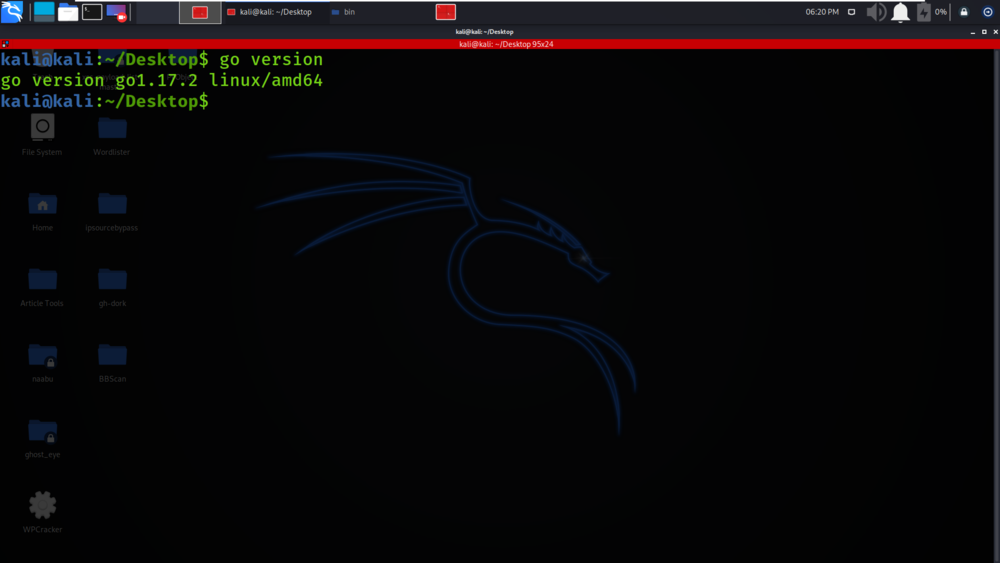
Task: Open the clock showing 06:20 PM
Action: (822, 12)
